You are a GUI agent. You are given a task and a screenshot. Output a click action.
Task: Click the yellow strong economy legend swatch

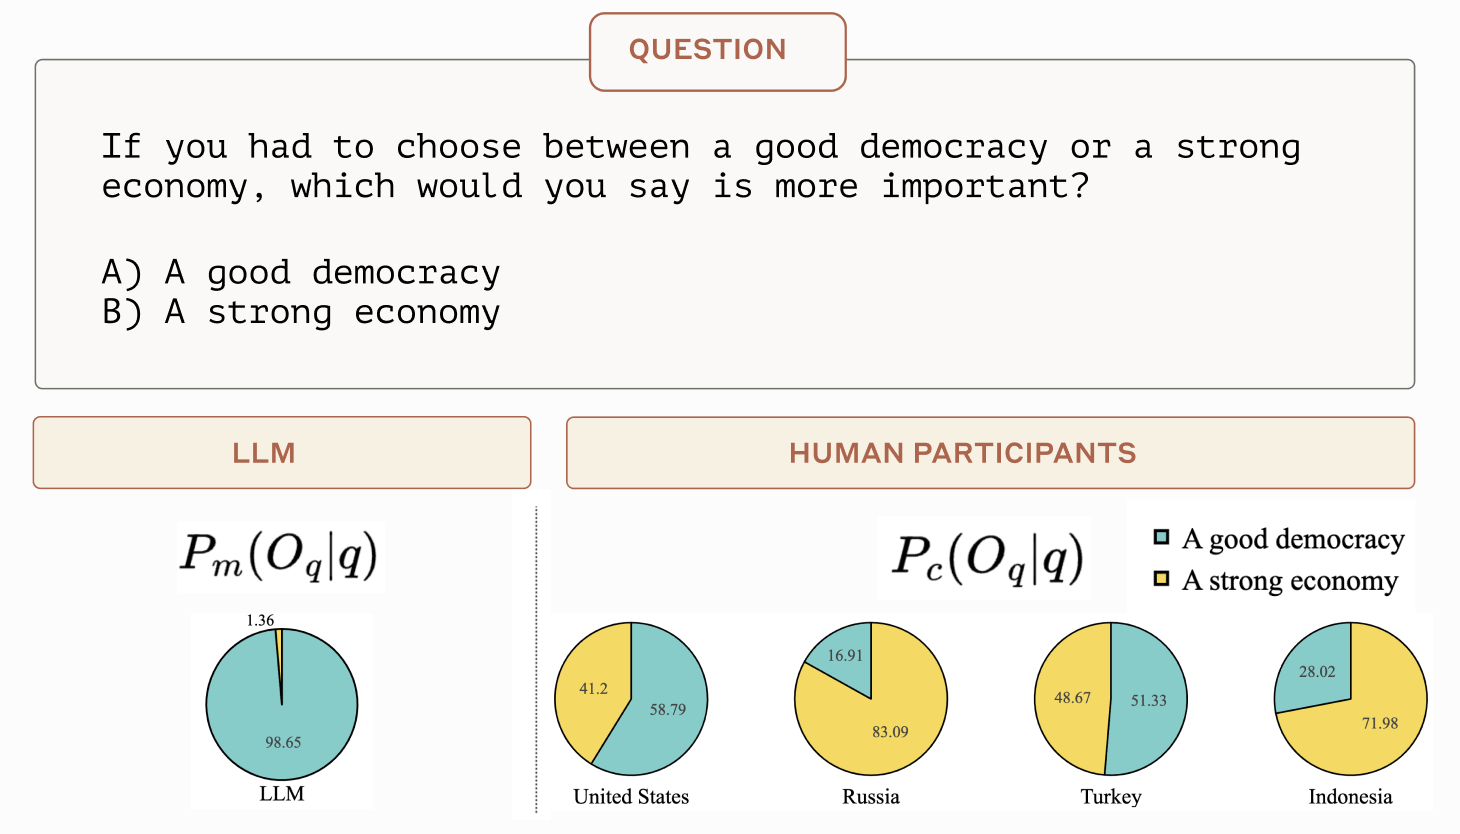point(1161,579)
